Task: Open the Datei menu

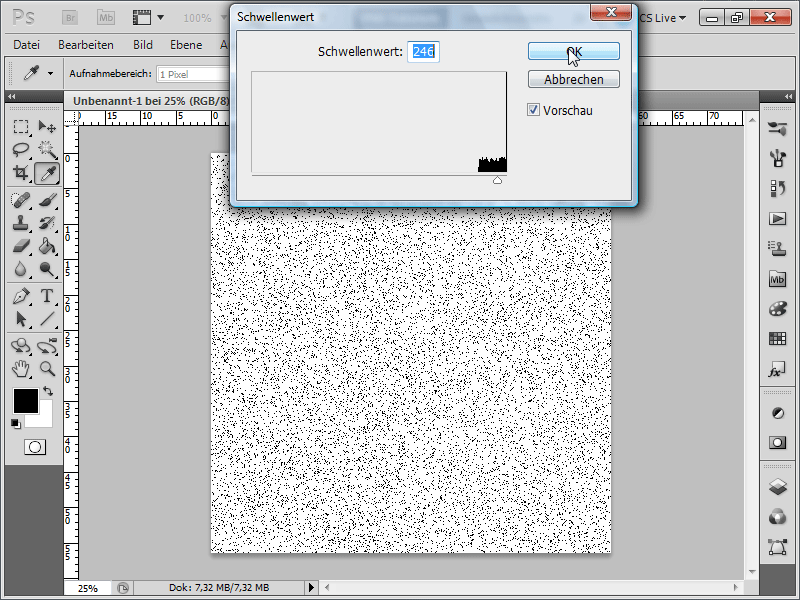Action: pos(27,45)
